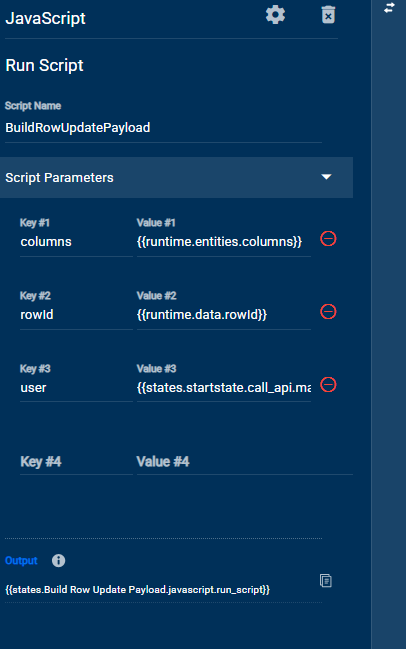Click the Key #3 field containing user

pyautogui.click(x=76, y=387)
